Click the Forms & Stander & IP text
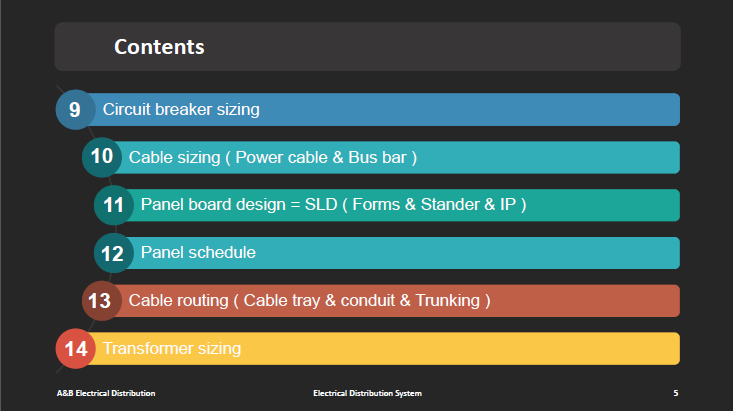This screenshot has width=733, height=411. tap(434, 205)
